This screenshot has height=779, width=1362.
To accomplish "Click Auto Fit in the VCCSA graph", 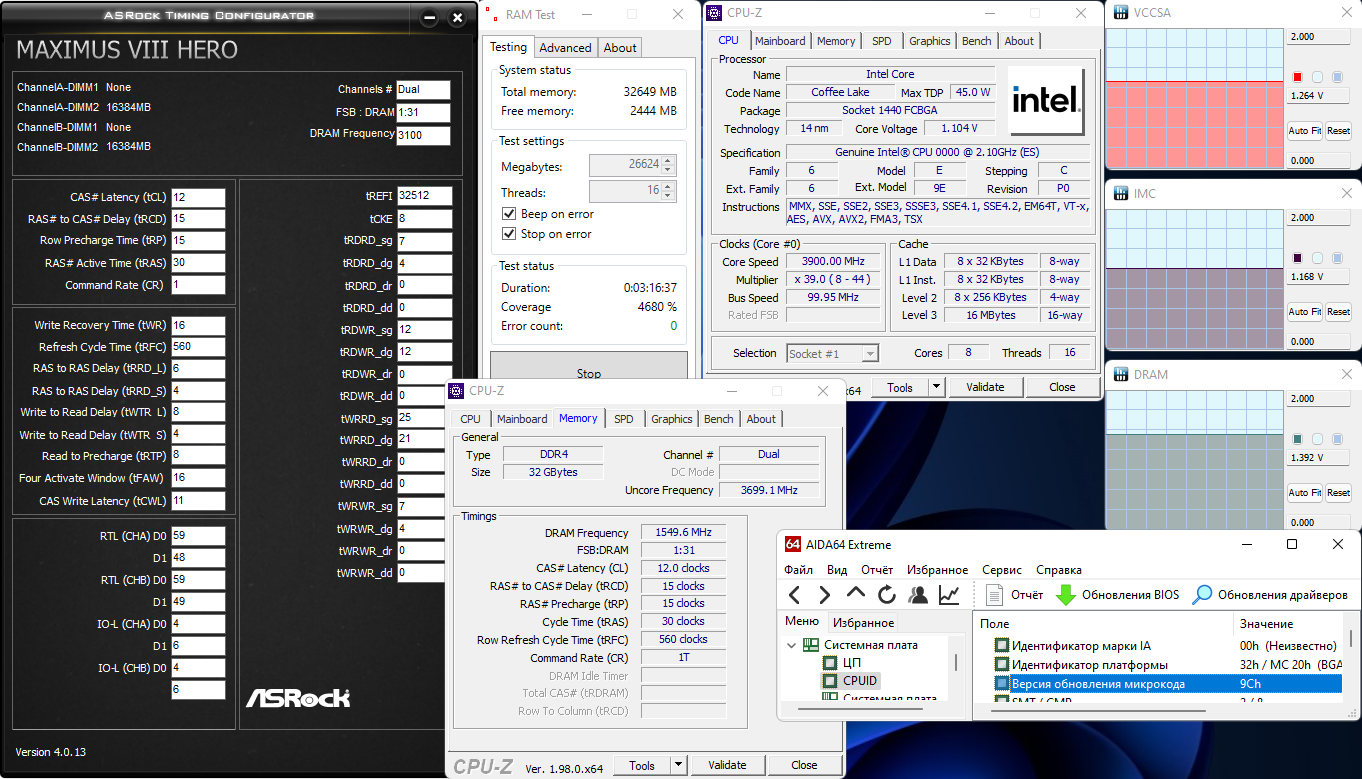I will point(1304,131).
